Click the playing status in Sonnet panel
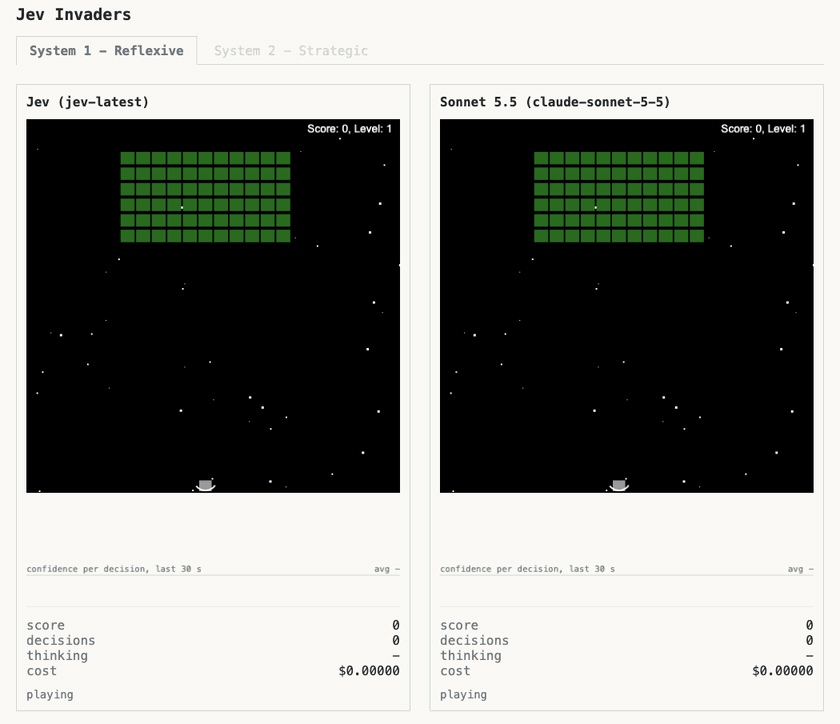Image resolution: width=840 pixels, height=724 pixels. click(463, 695)
